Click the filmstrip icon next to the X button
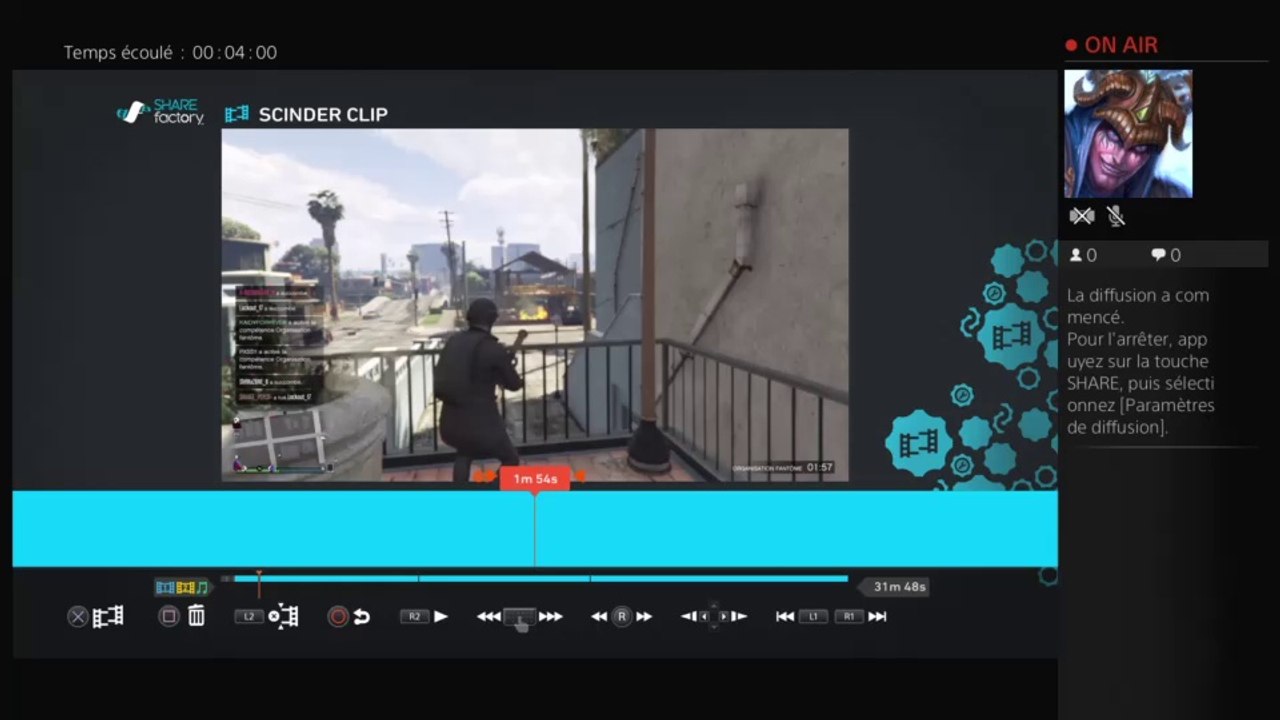The width and height of the screenshot is (1280, 720). coord(108,617)
